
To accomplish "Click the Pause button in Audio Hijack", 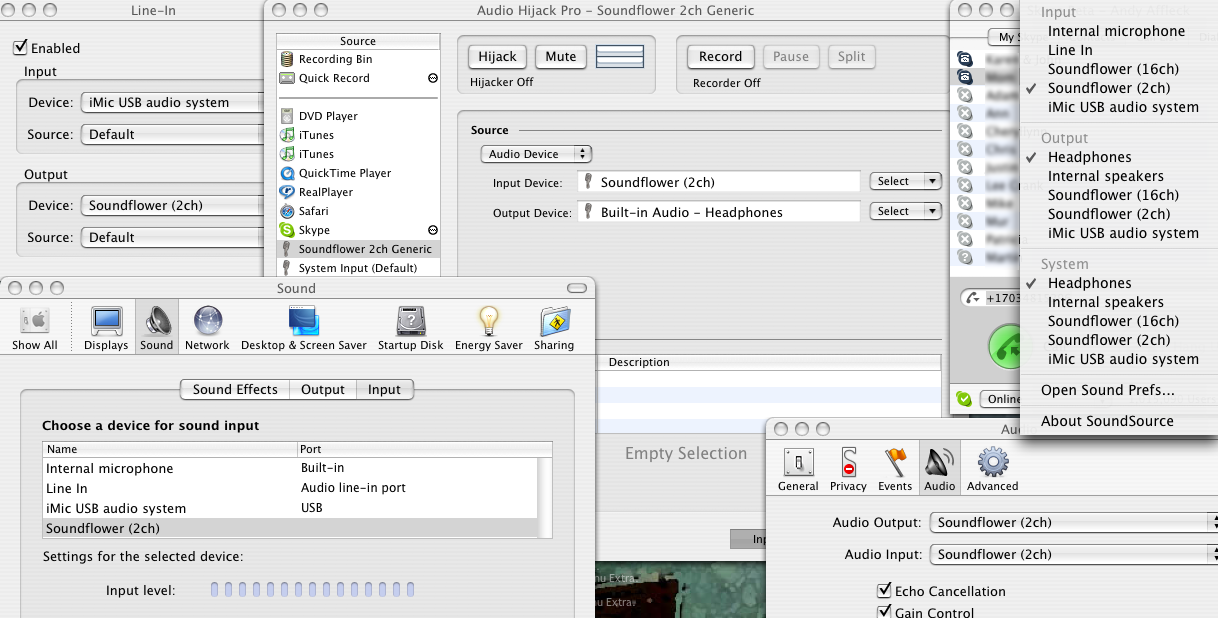I will click(x=791, y=57).
